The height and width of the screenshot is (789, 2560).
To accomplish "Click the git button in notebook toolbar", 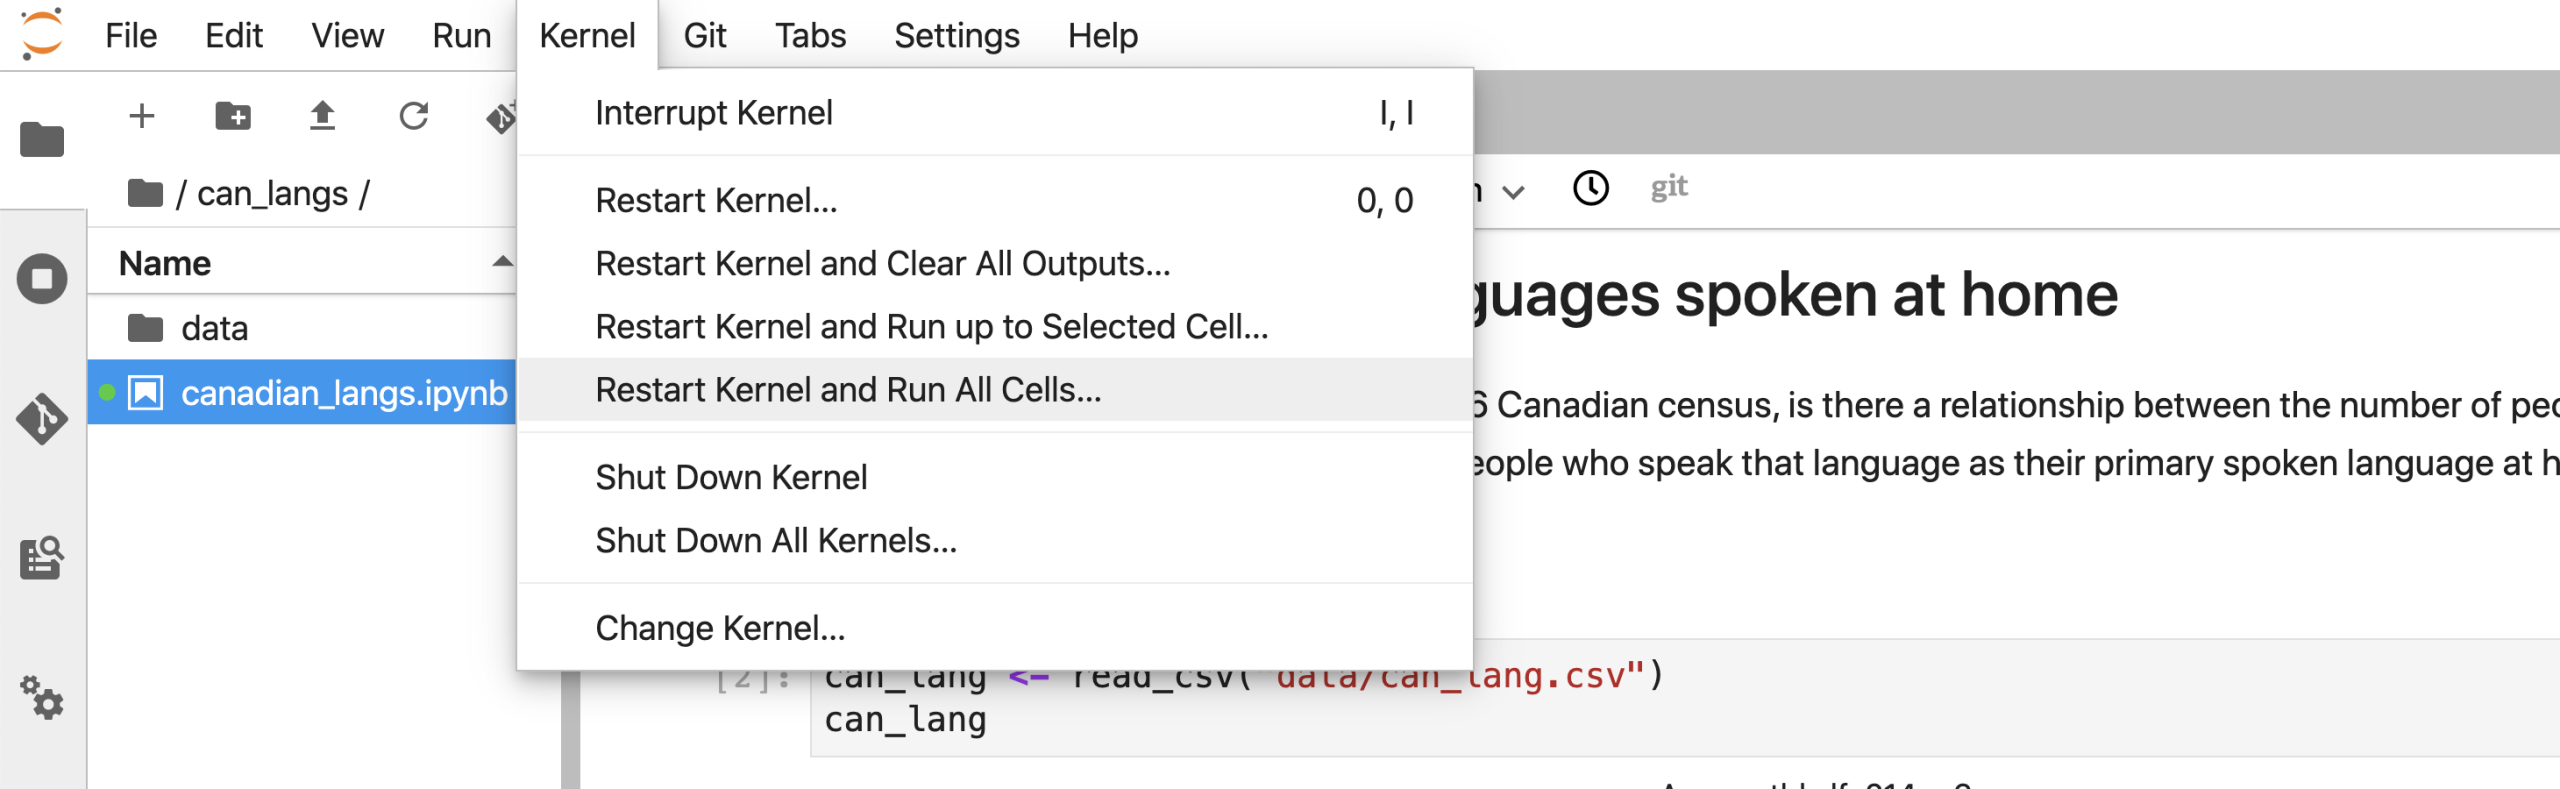I will (1668, 187).
